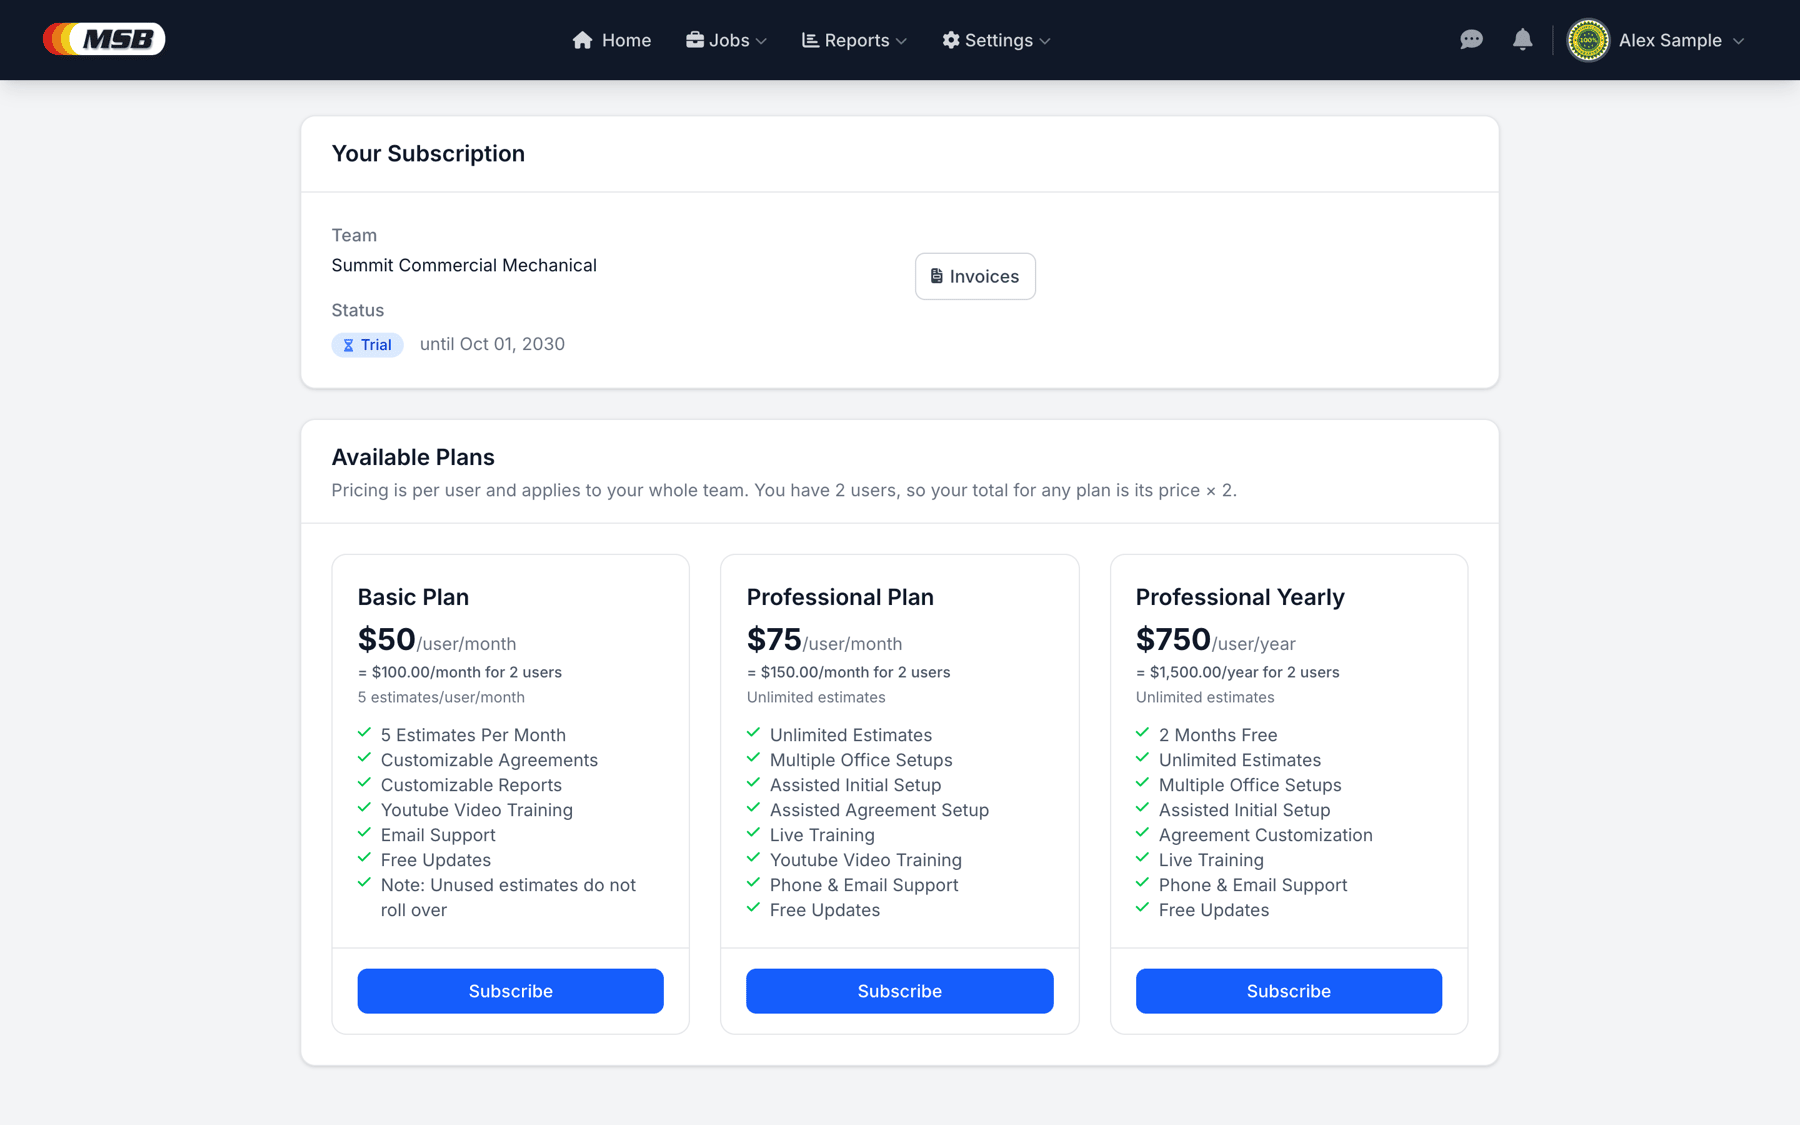This screenshot has height=1125, width=1800.
Task: Click '= $1,500.00/year for 2 users'
Action: [x=1238, y=672]
